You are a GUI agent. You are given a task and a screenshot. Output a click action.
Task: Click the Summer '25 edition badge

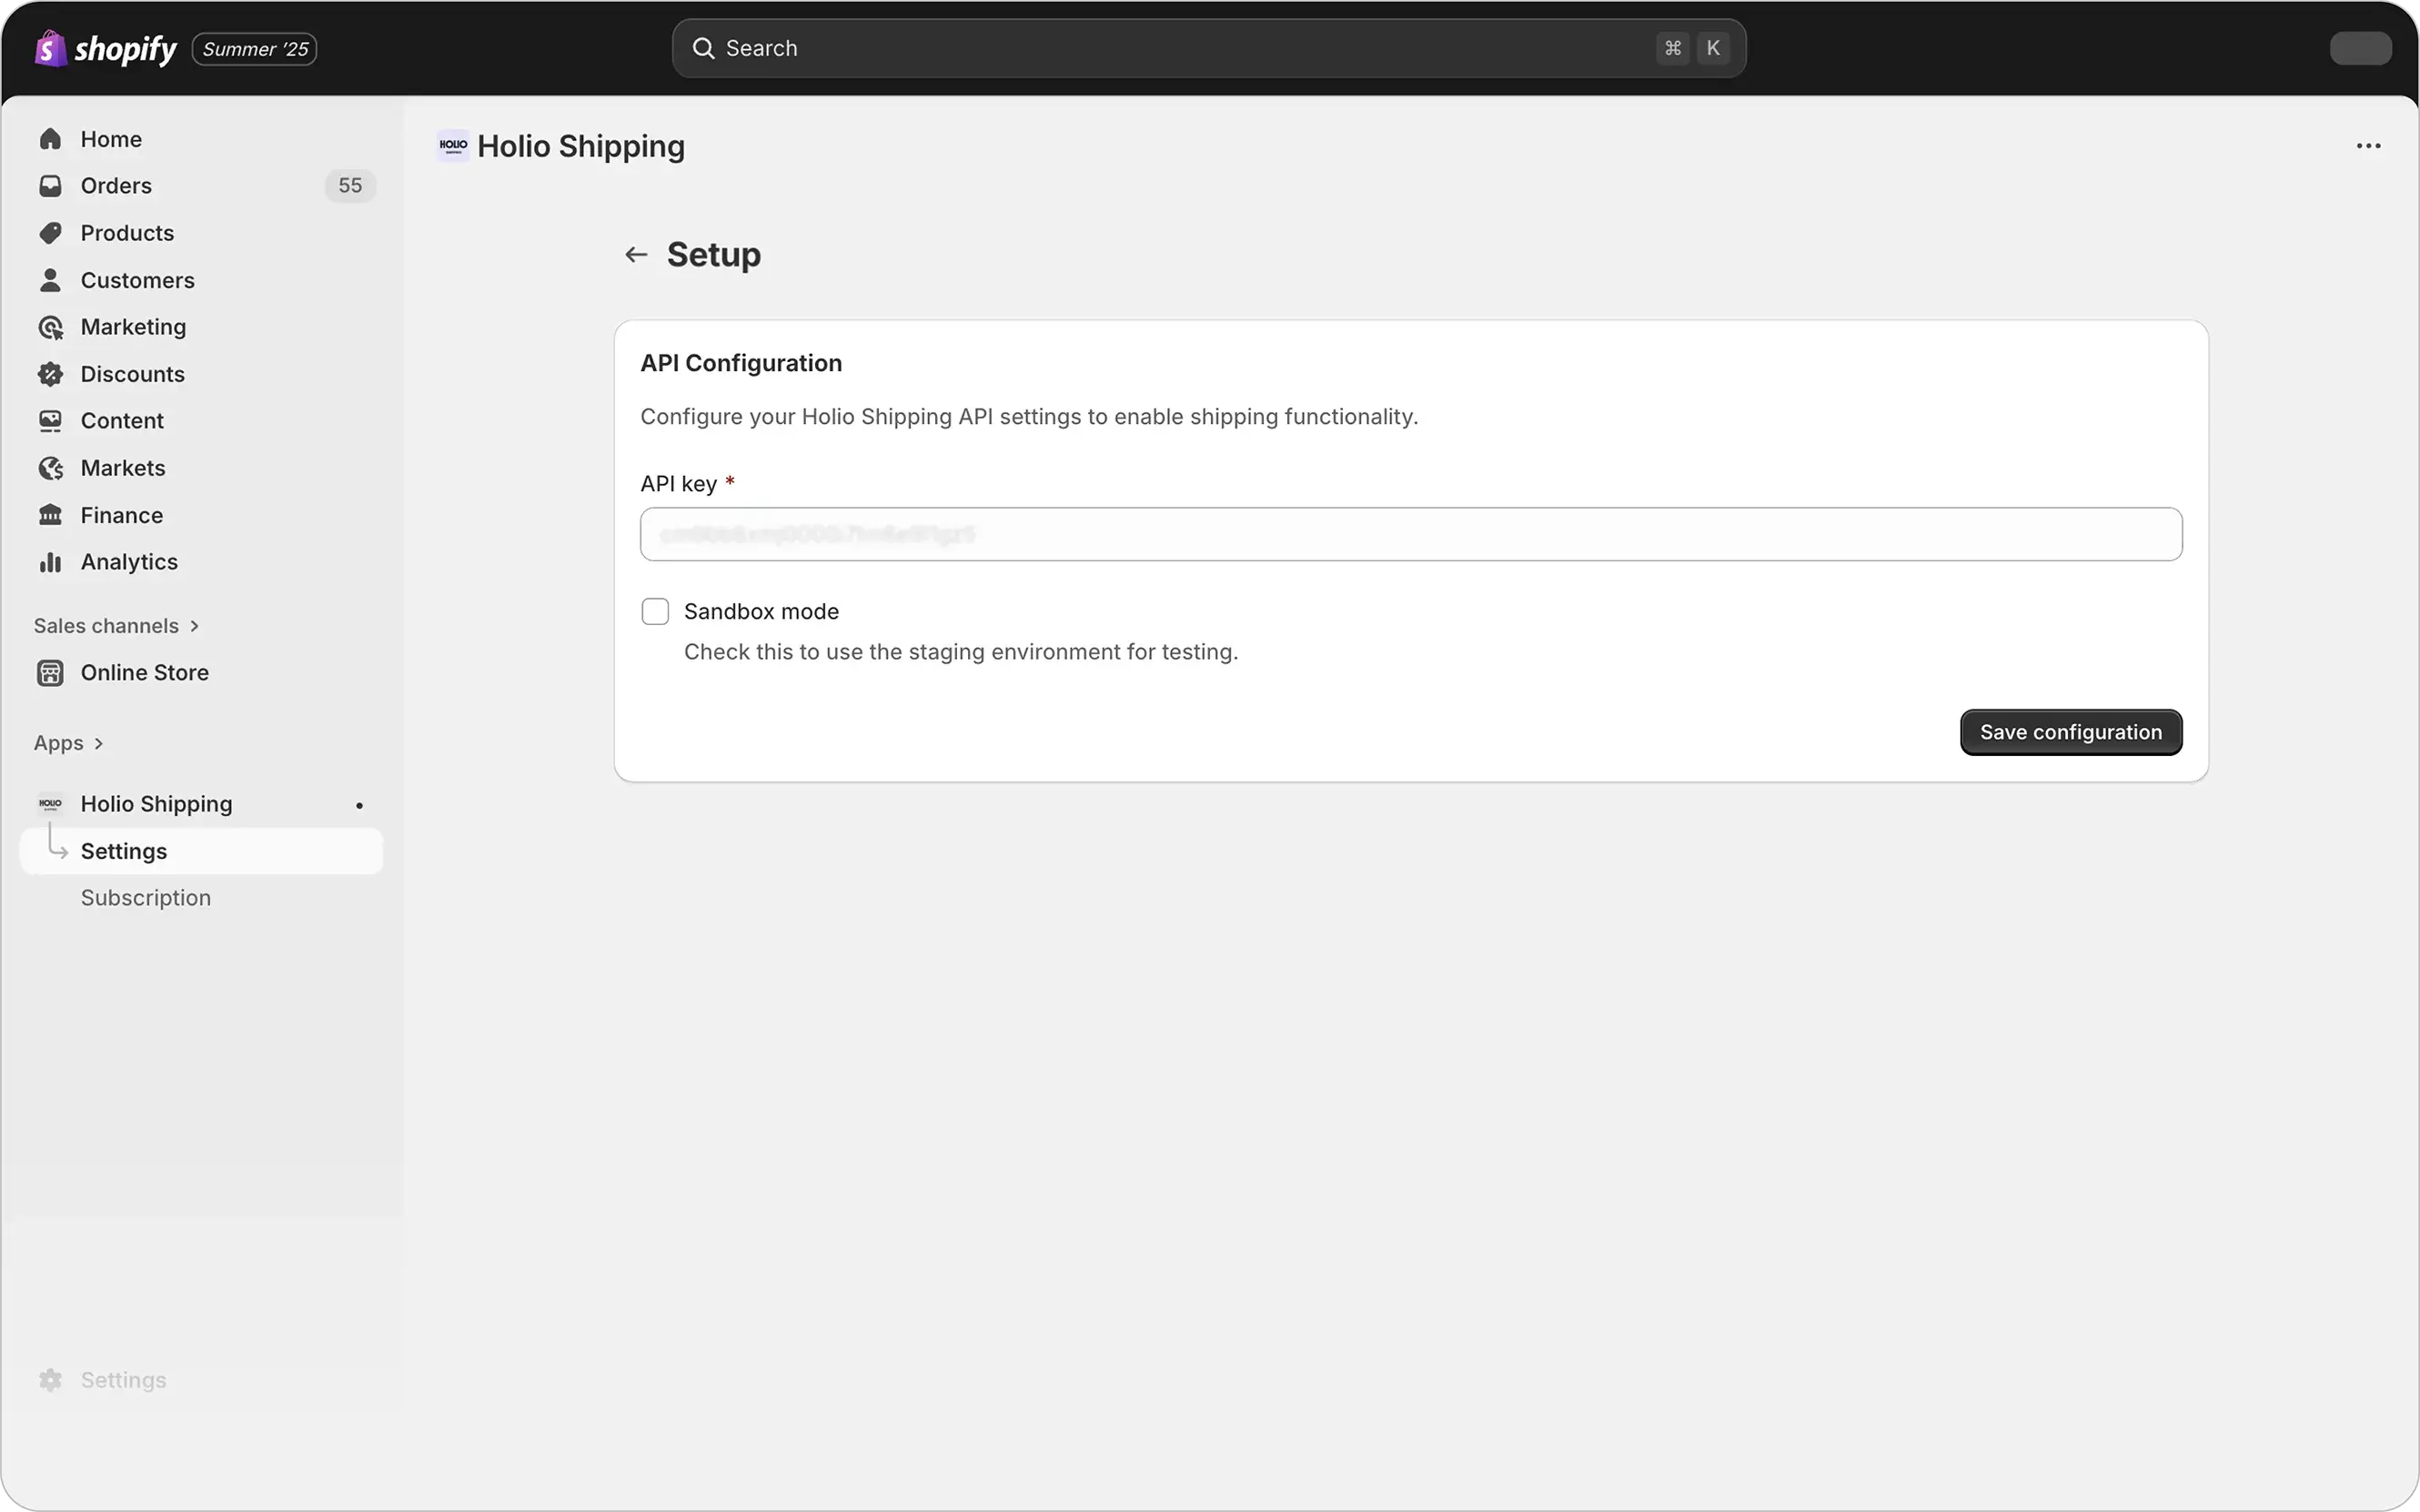[x=254, y=49]
